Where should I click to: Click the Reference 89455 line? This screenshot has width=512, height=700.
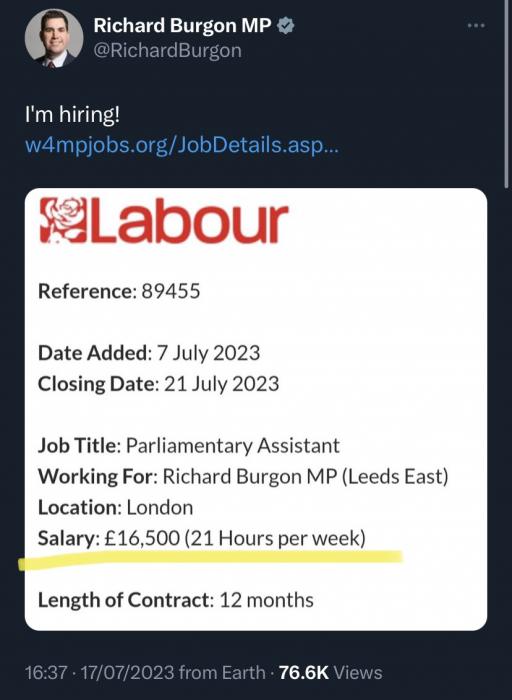coord(119,292)
